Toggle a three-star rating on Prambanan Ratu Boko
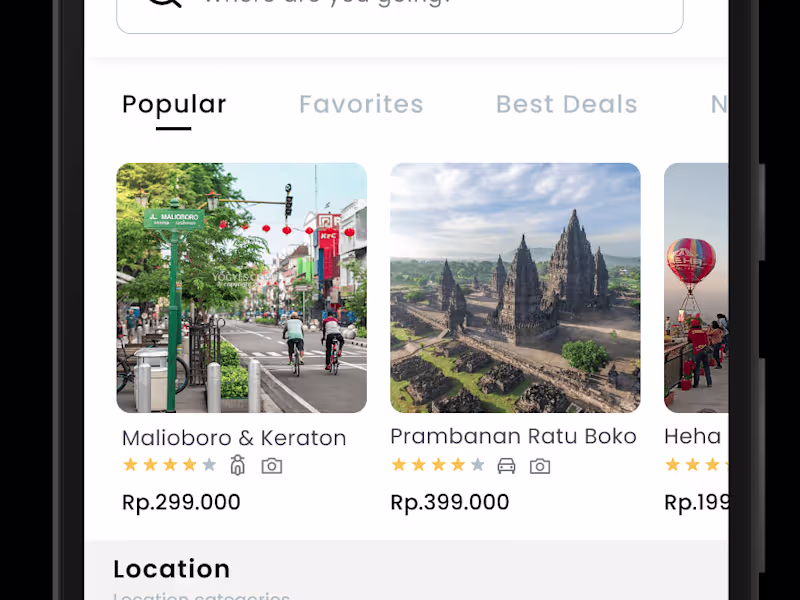The width and height of the screenshot is (800, 600). [437, 464]
